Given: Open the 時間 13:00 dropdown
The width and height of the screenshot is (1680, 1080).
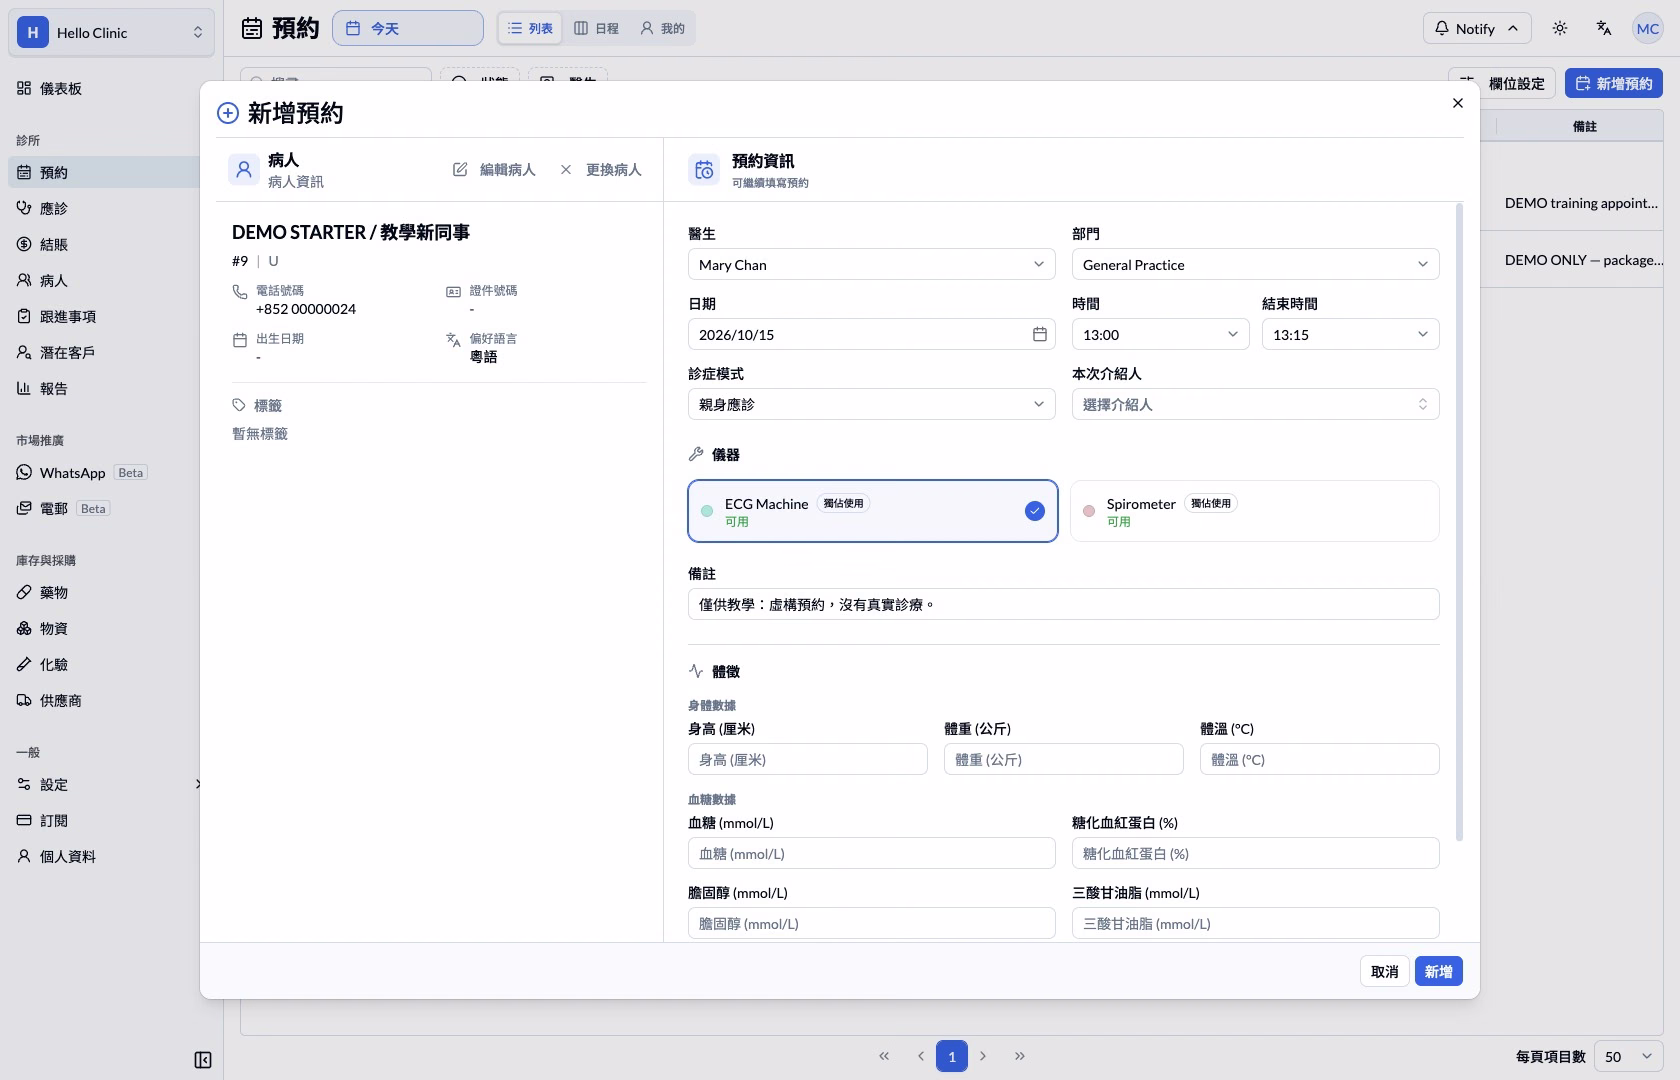Looking at the screenshot, I should [1160, 334].
